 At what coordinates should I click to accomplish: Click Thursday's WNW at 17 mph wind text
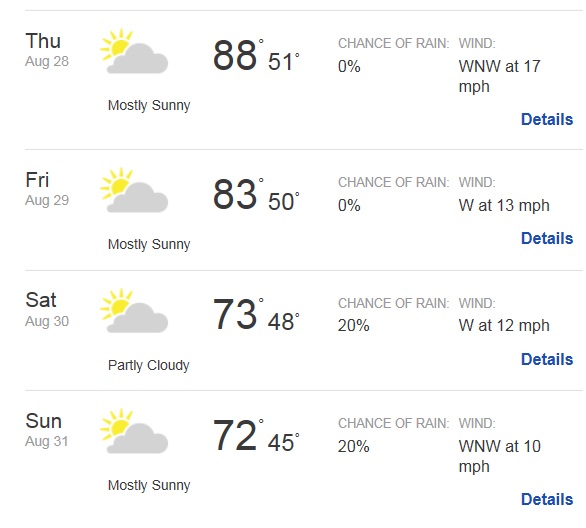[x=500, y=77]
